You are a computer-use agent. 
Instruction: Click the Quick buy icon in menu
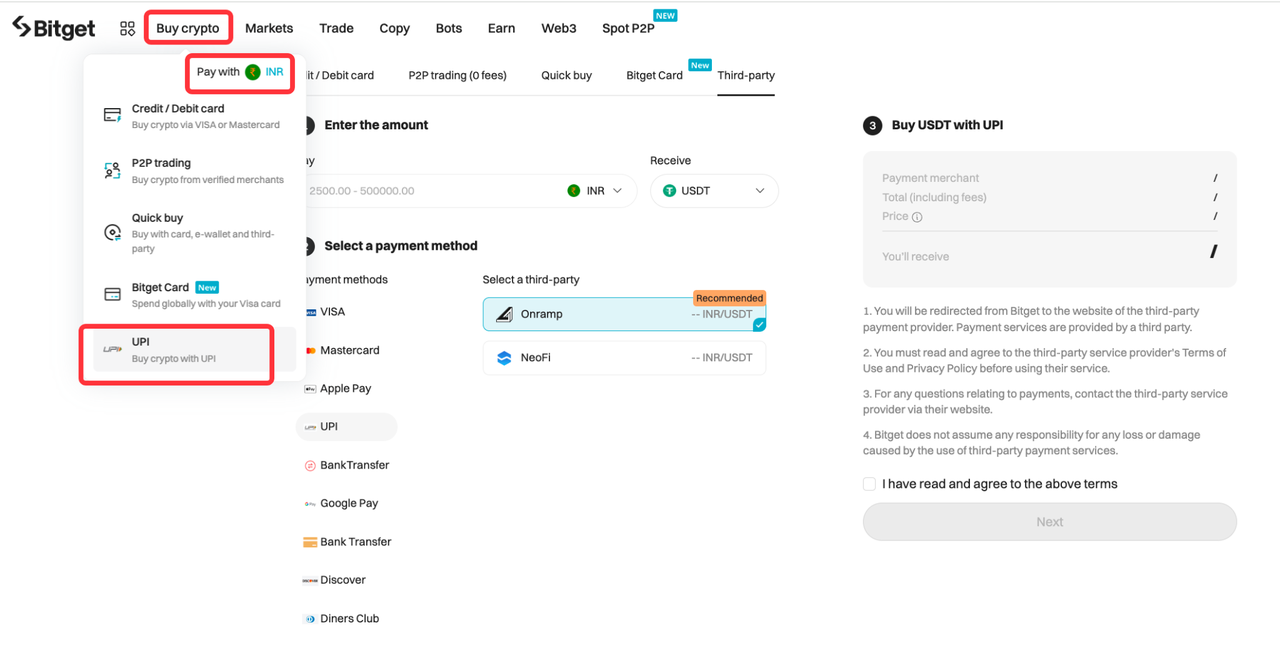pyautogui.click(x=113, y=232)
